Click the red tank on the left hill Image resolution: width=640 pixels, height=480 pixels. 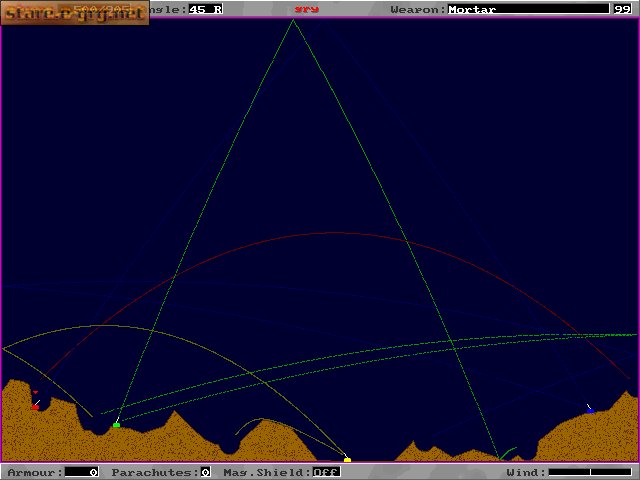pyautogui.click(x=36, y=407)
